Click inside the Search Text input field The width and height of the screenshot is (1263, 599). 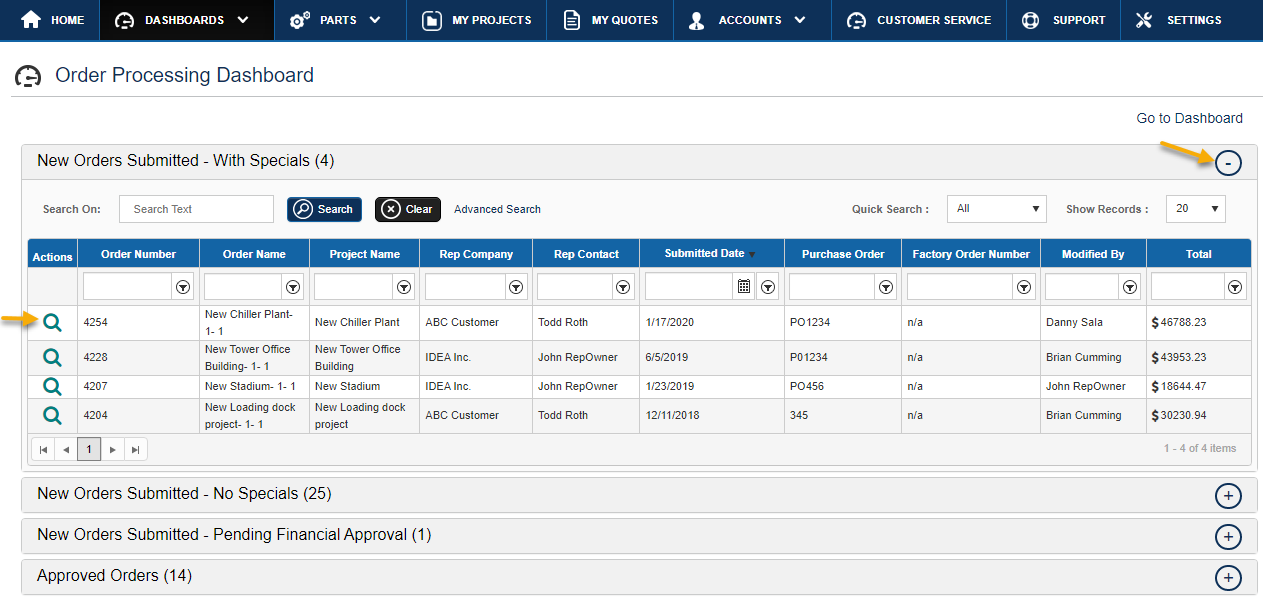tap(196, 209)
